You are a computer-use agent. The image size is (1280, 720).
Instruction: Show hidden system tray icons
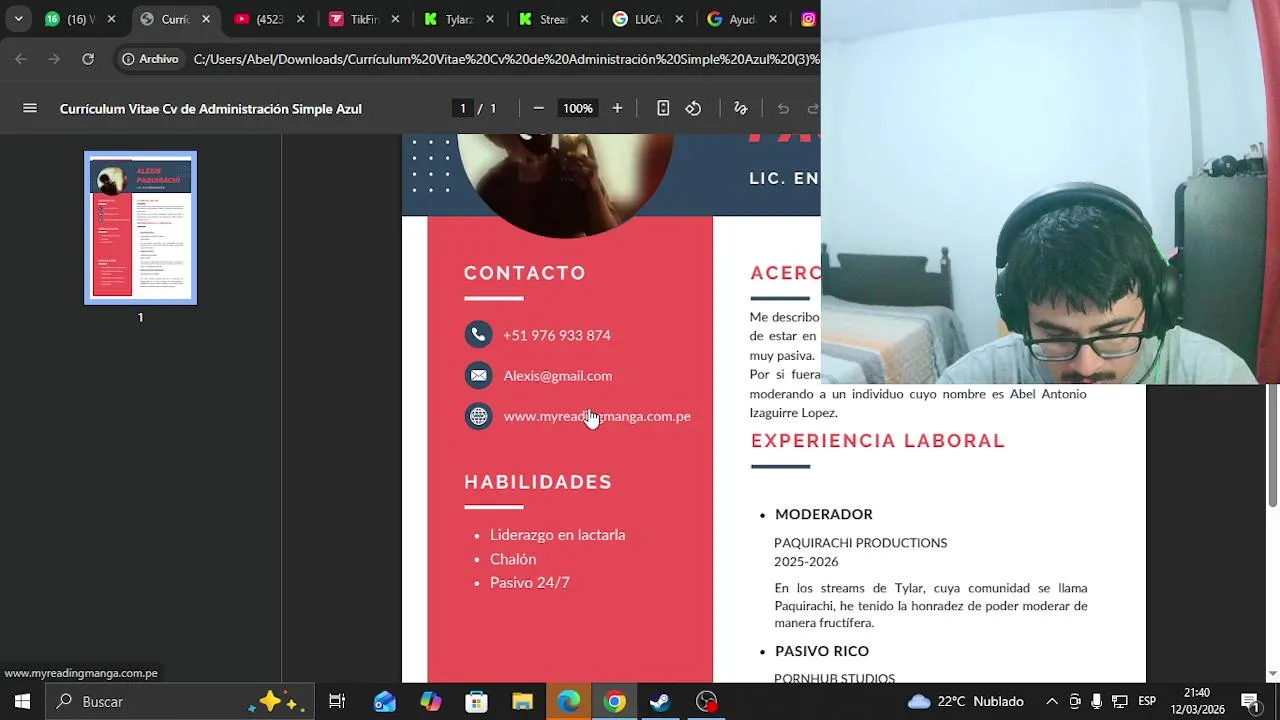coord(1052,701)
